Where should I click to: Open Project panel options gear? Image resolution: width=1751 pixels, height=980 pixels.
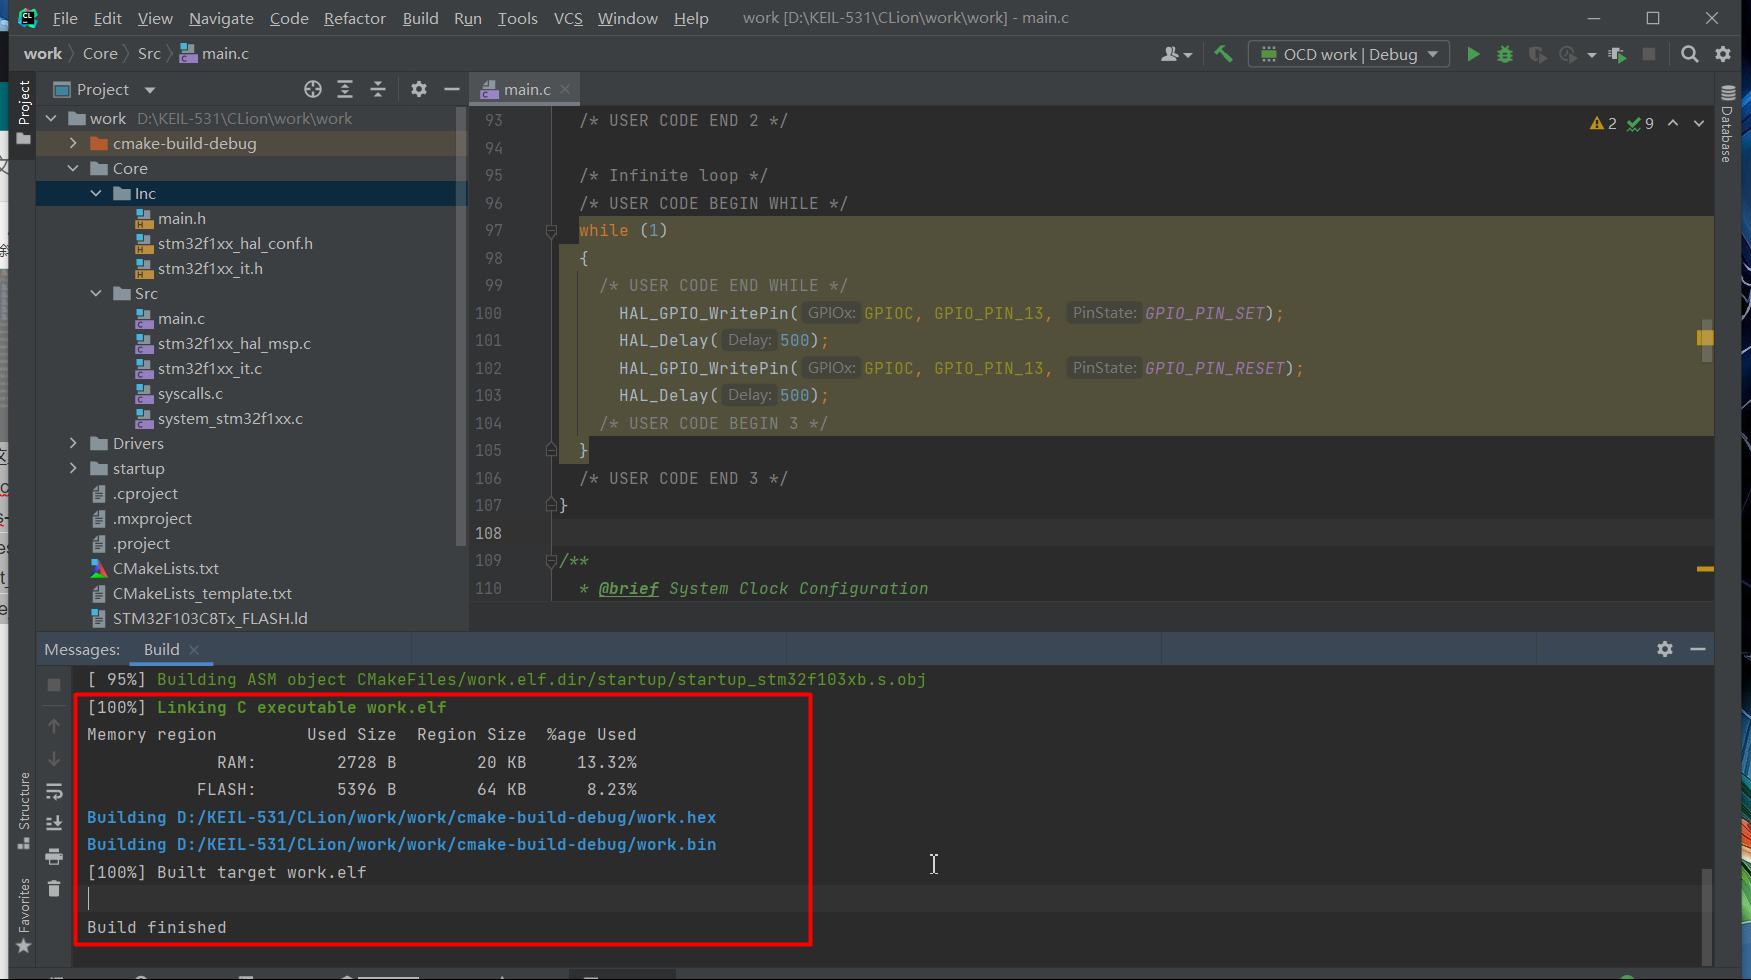(419, 89)
